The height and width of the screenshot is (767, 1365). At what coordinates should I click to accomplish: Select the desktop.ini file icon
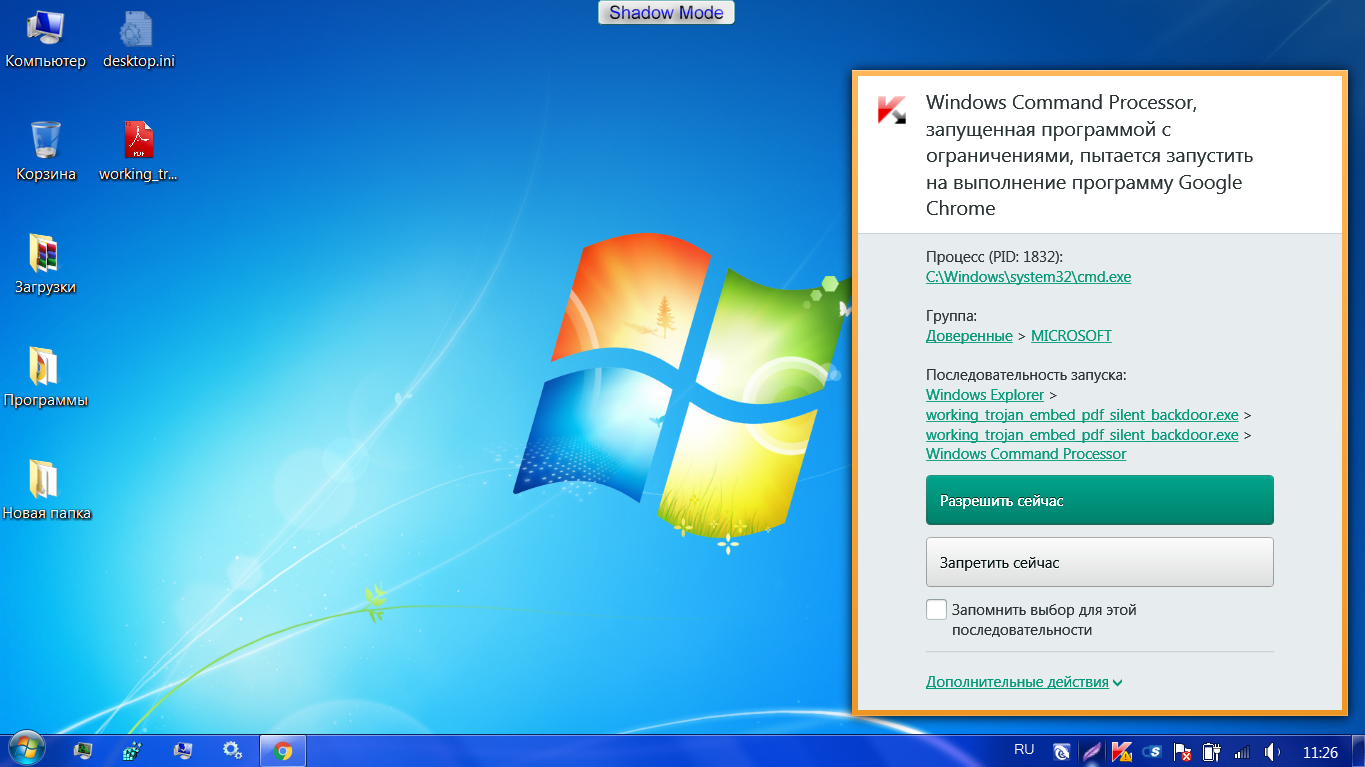tap(139, 40)
